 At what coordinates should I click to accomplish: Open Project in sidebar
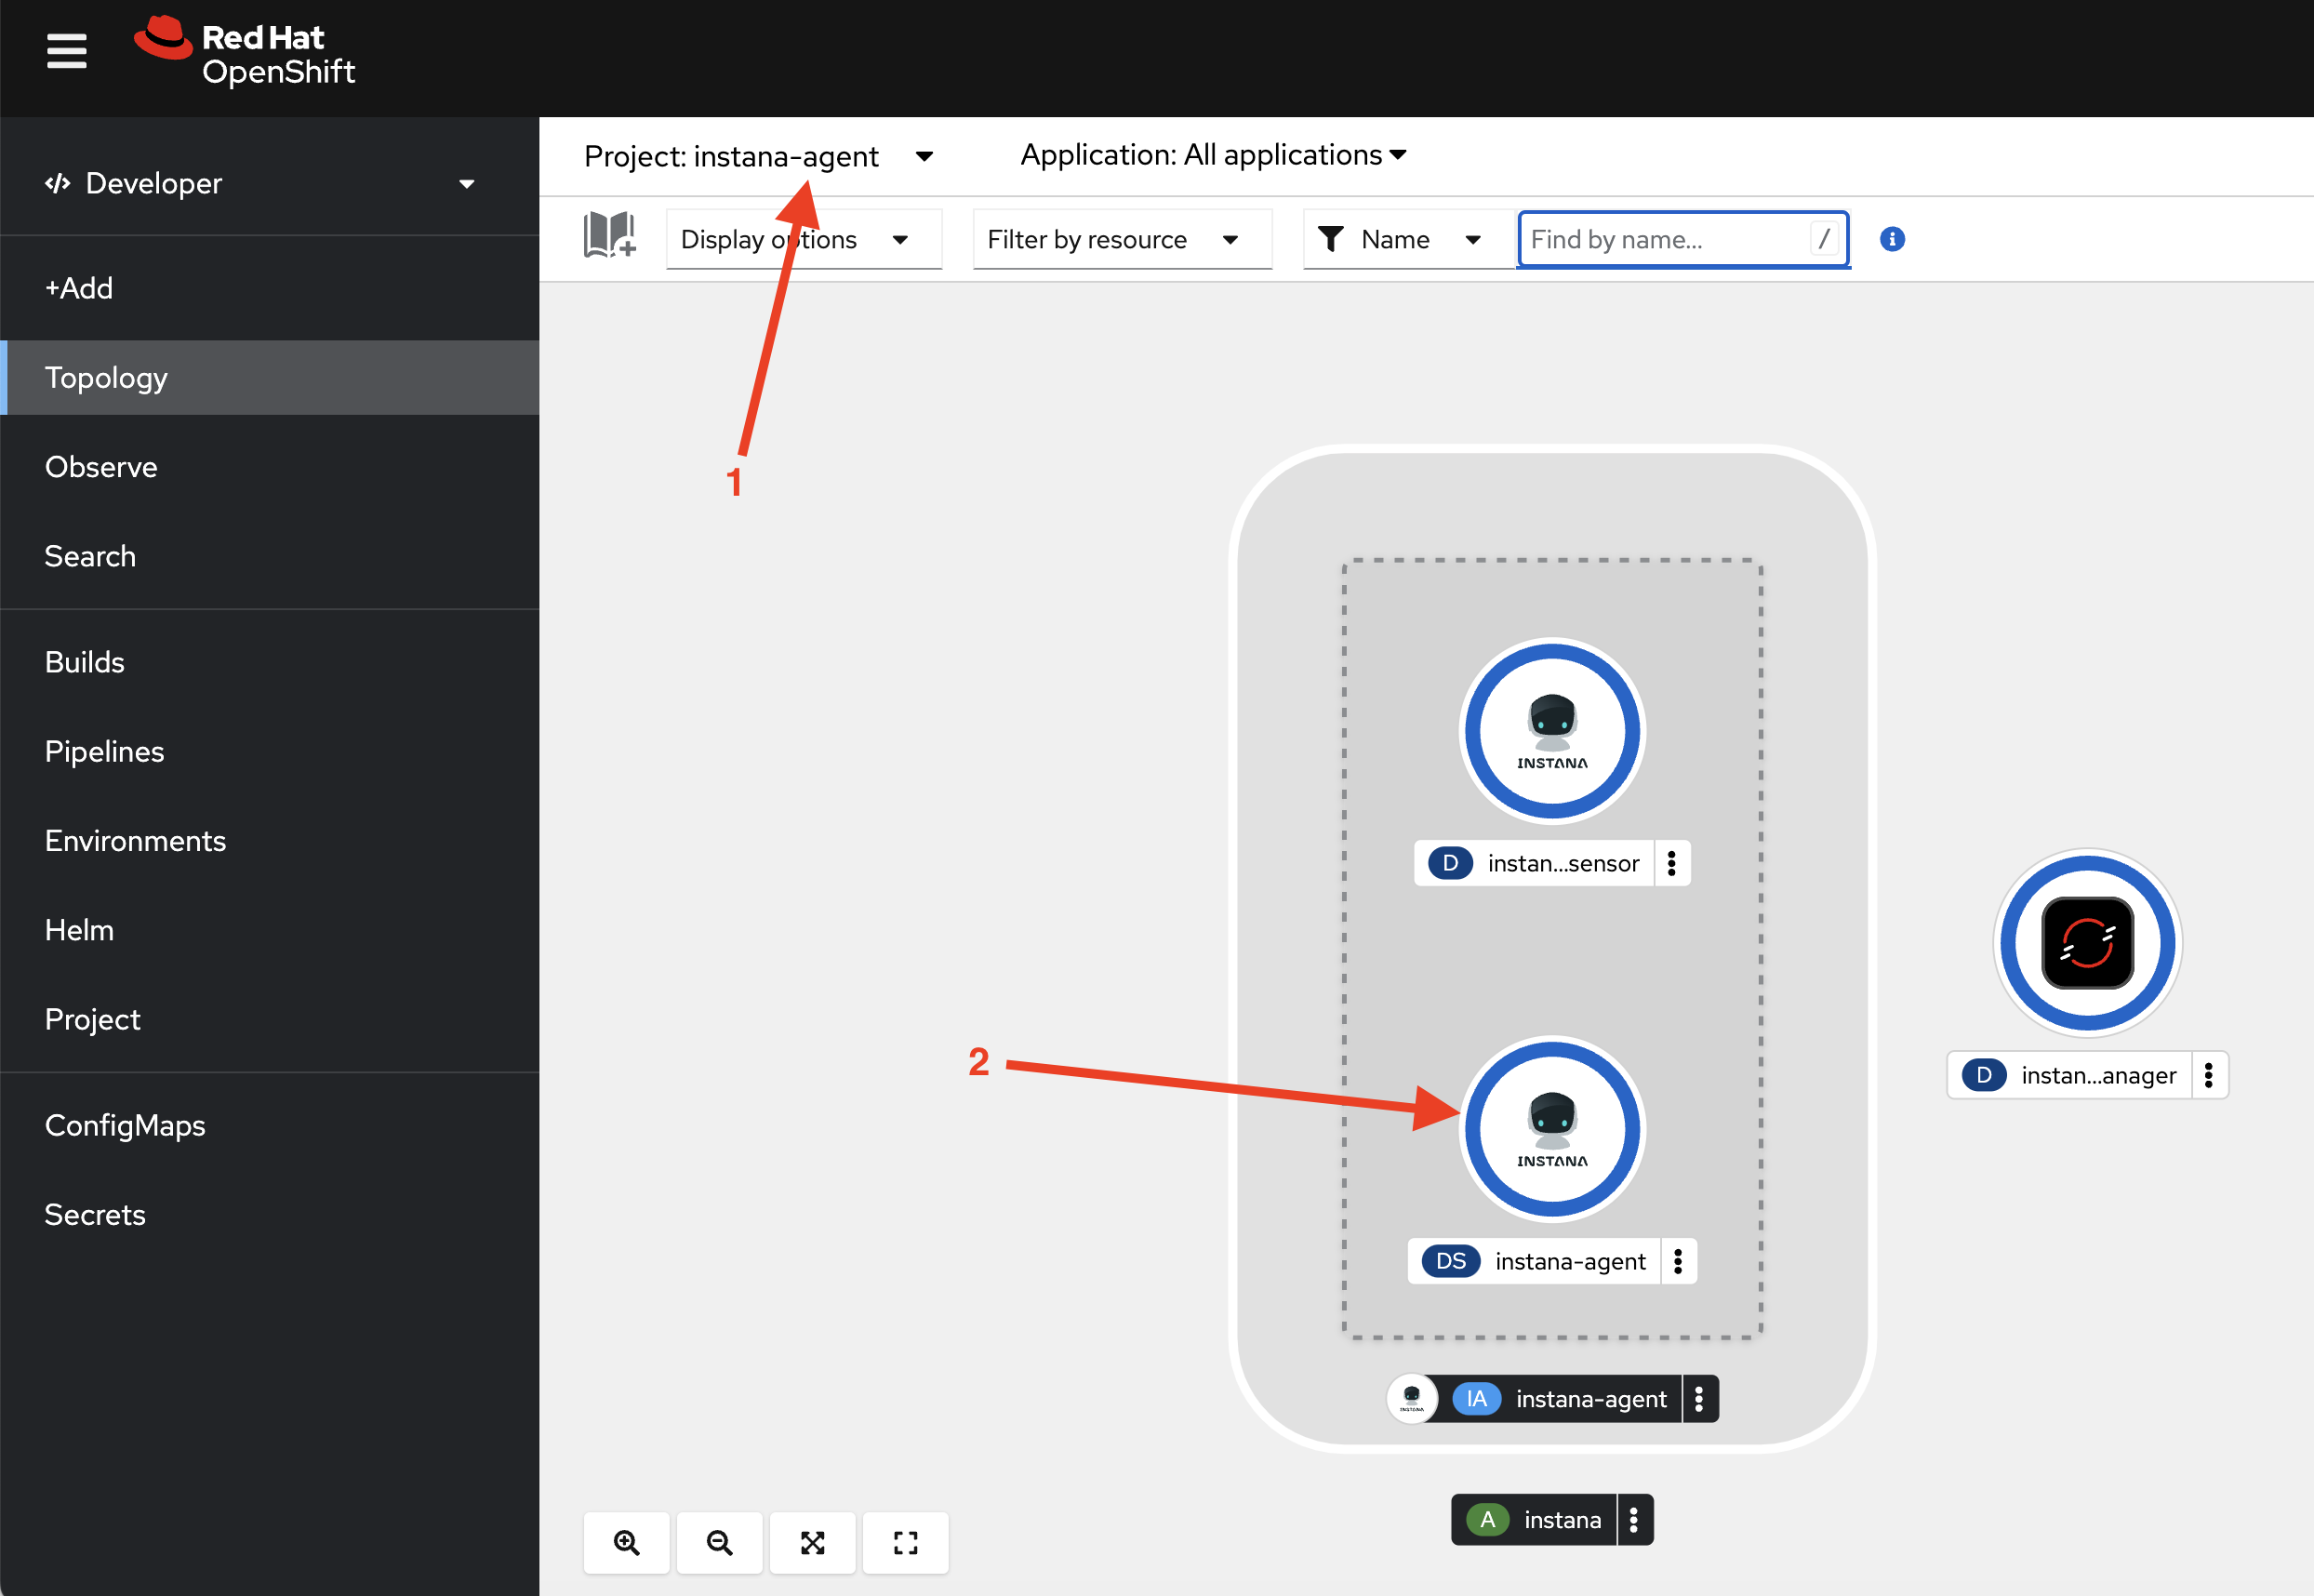[270, 1019]
